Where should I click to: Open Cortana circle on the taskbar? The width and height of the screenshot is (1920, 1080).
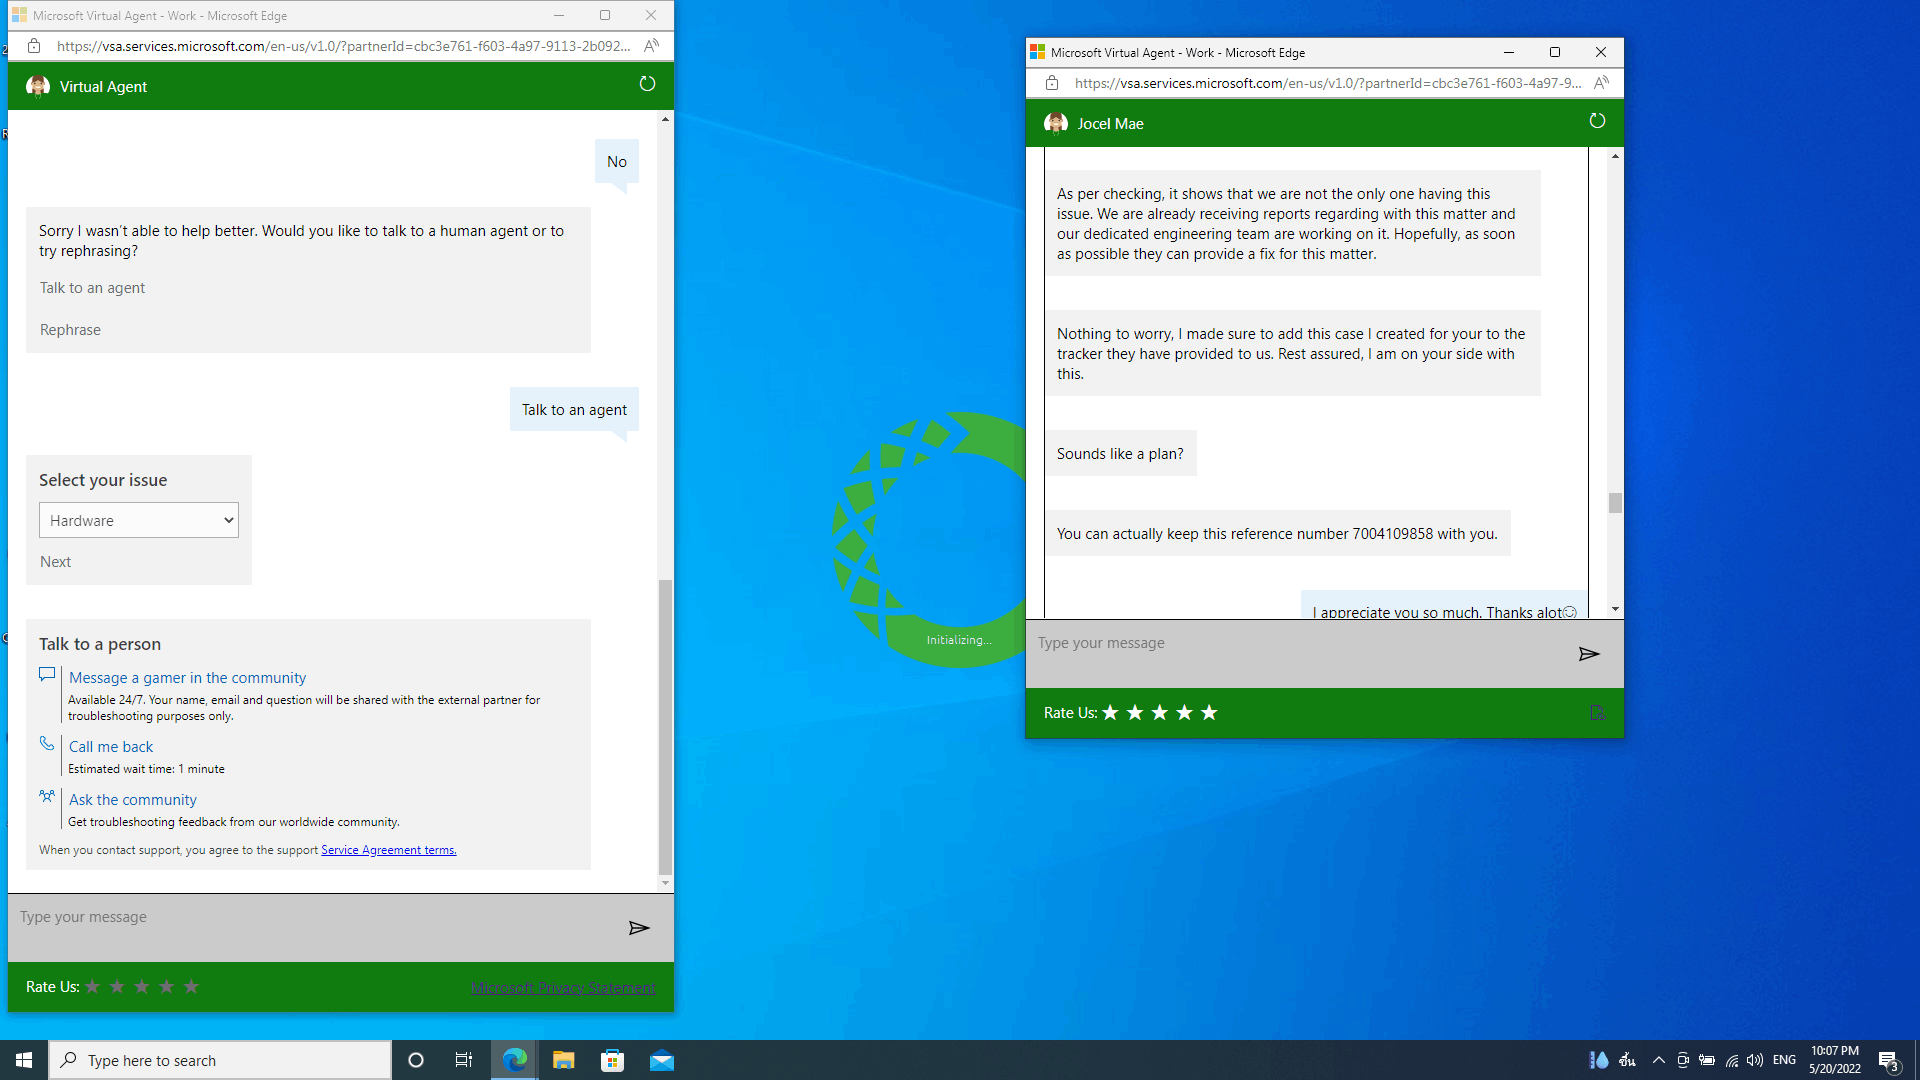[x=416, y=1060]
